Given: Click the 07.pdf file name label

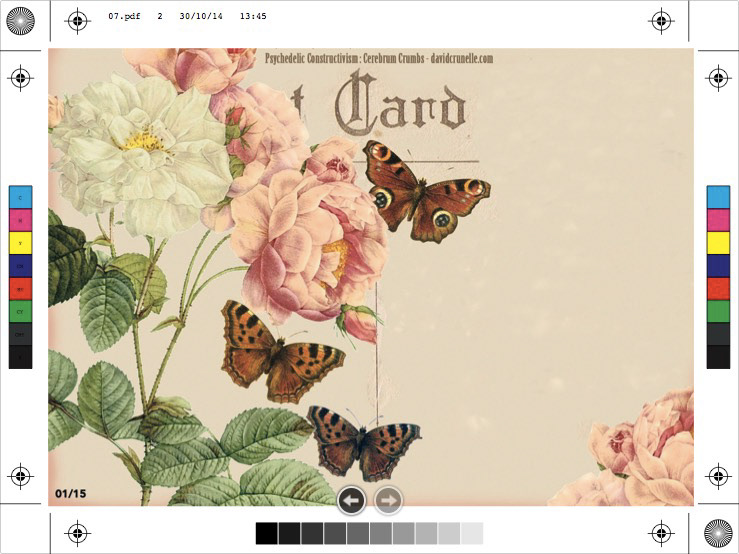Looking at the screenshot, I should 125,16.
